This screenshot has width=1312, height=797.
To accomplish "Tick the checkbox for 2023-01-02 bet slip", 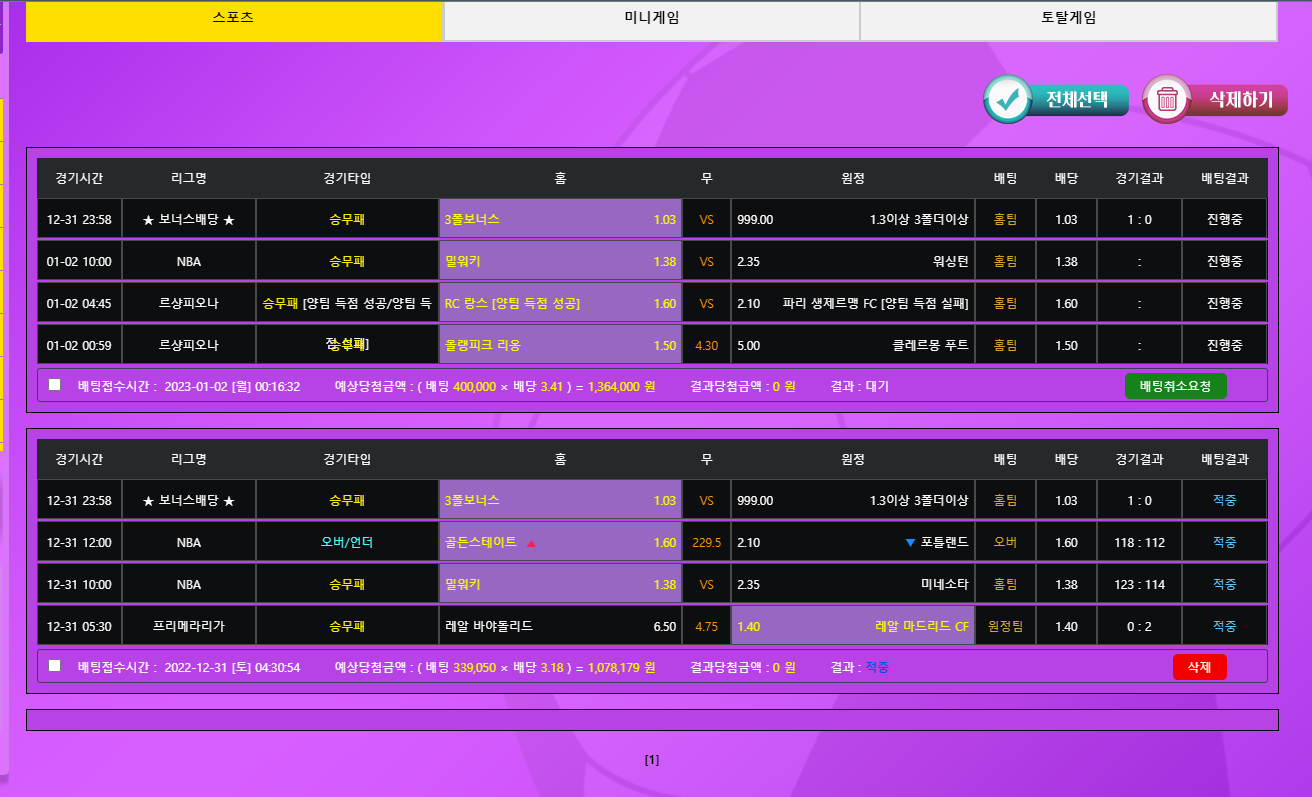I will point(55,385).
